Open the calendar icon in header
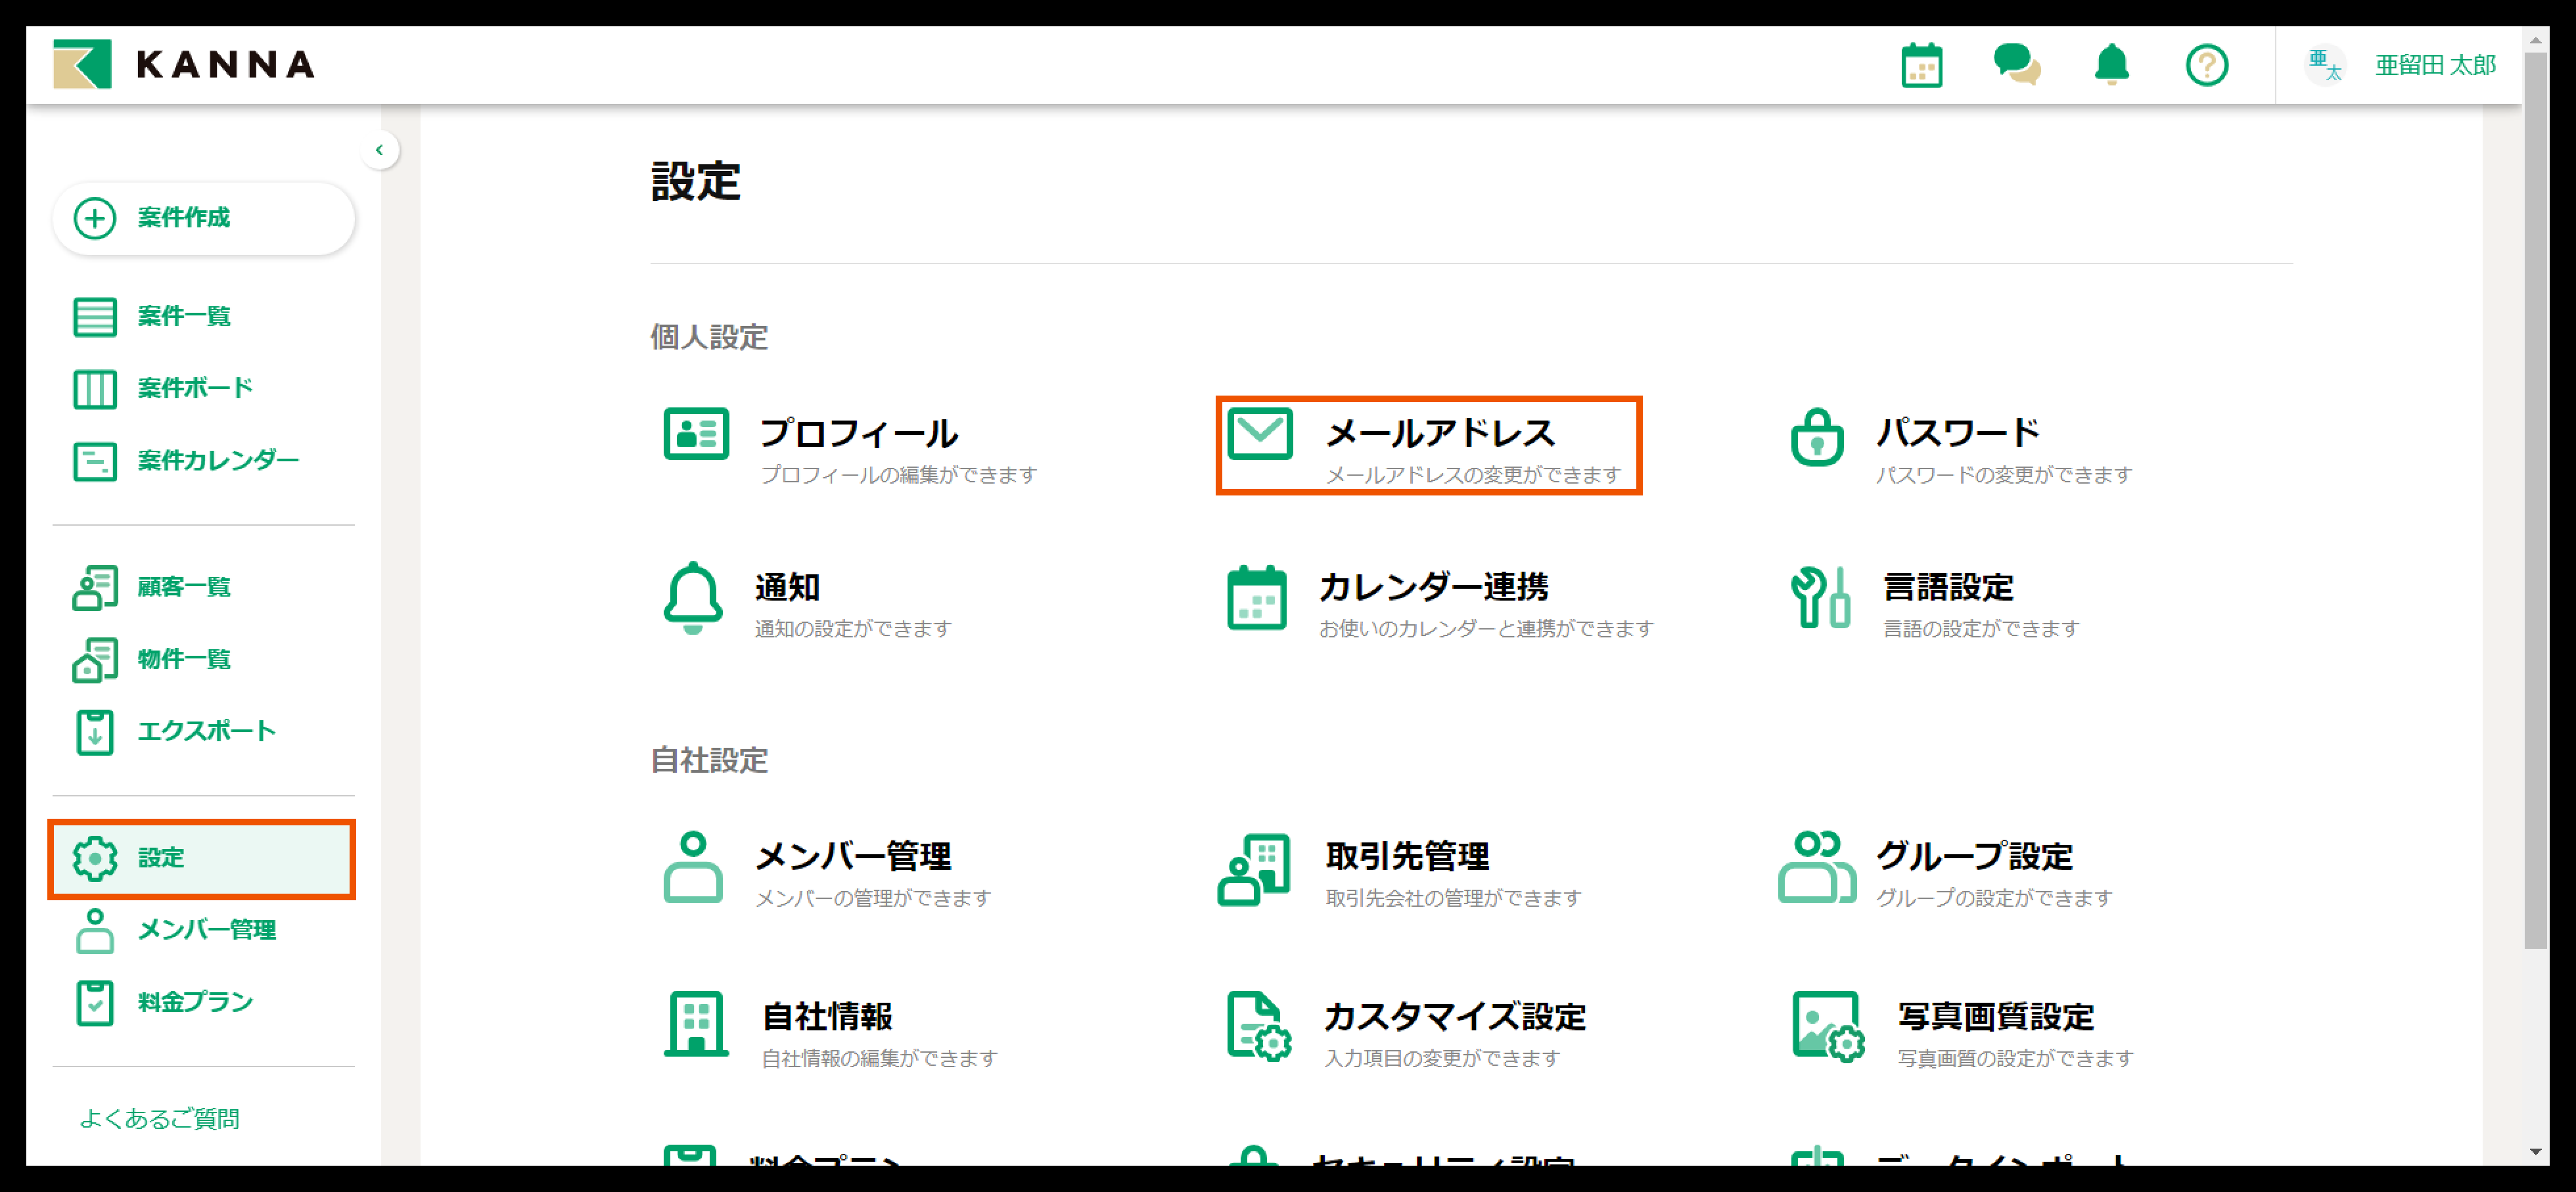 1921,65
